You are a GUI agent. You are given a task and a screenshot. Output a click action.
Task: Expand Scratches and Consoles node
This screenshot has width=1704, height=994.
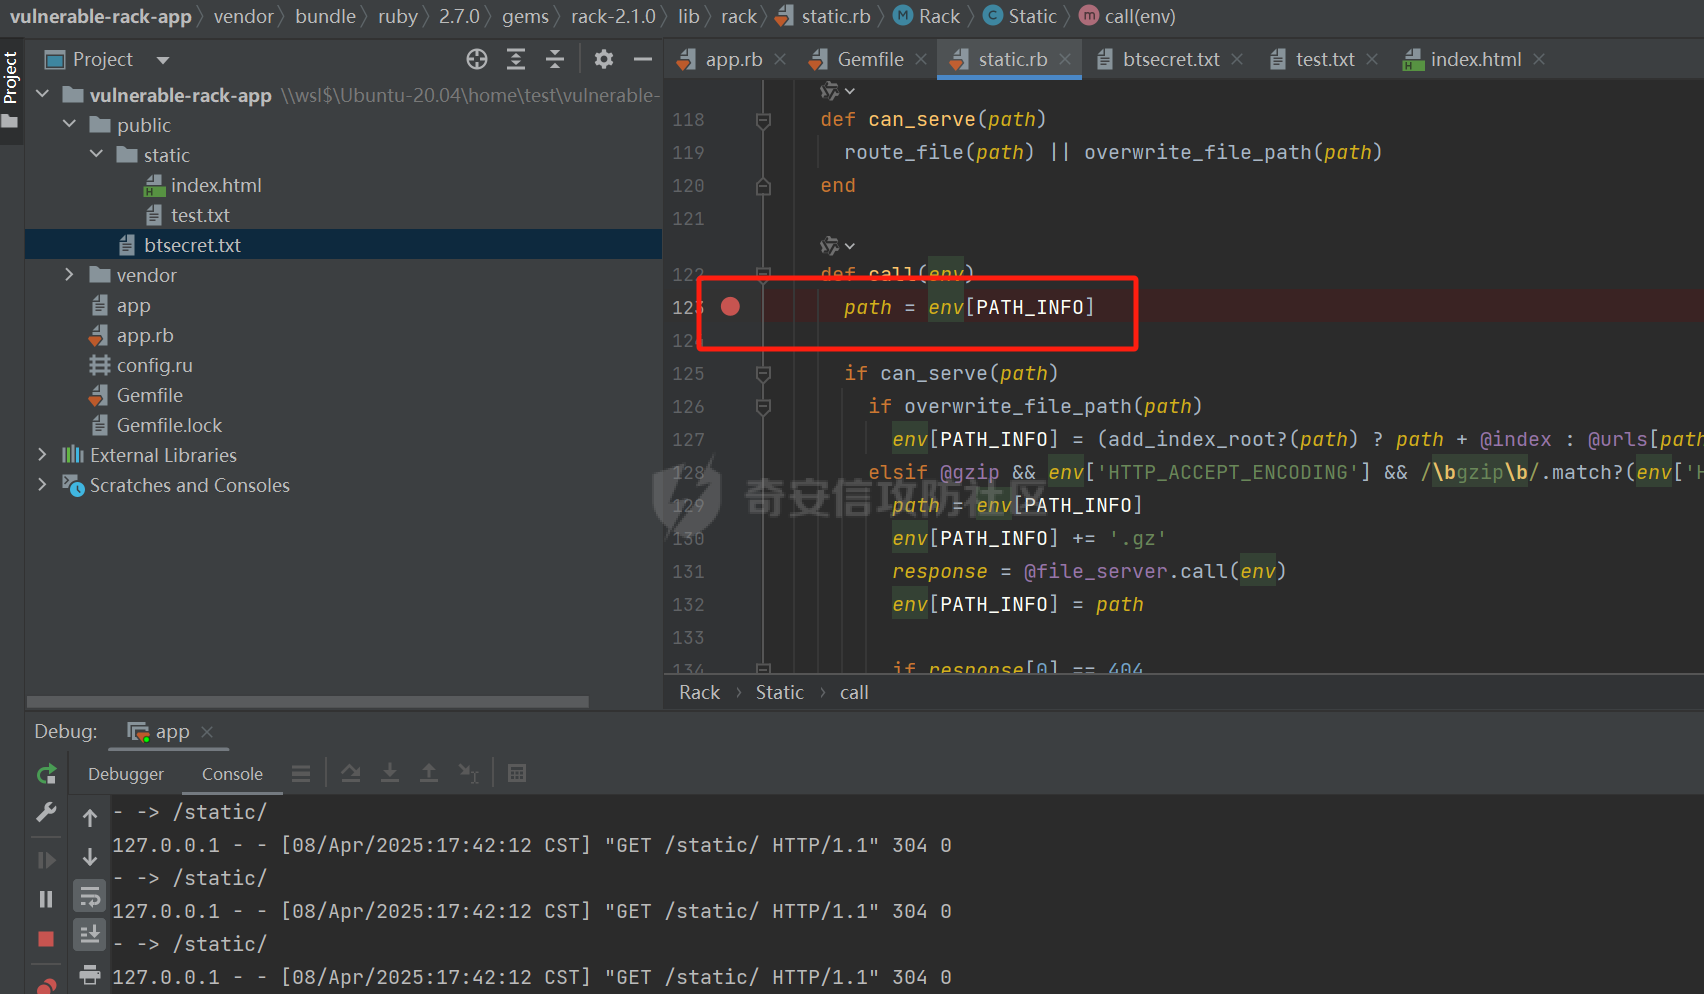click(x=42, y=484)
